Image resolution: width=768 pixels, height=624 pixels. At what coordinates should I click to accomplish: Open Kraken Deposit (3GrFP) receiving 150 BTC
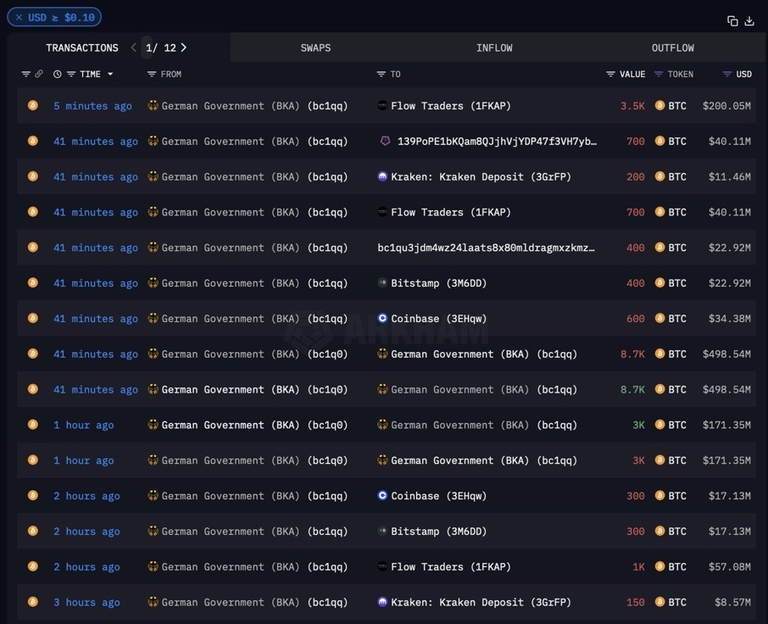(481, 602)
